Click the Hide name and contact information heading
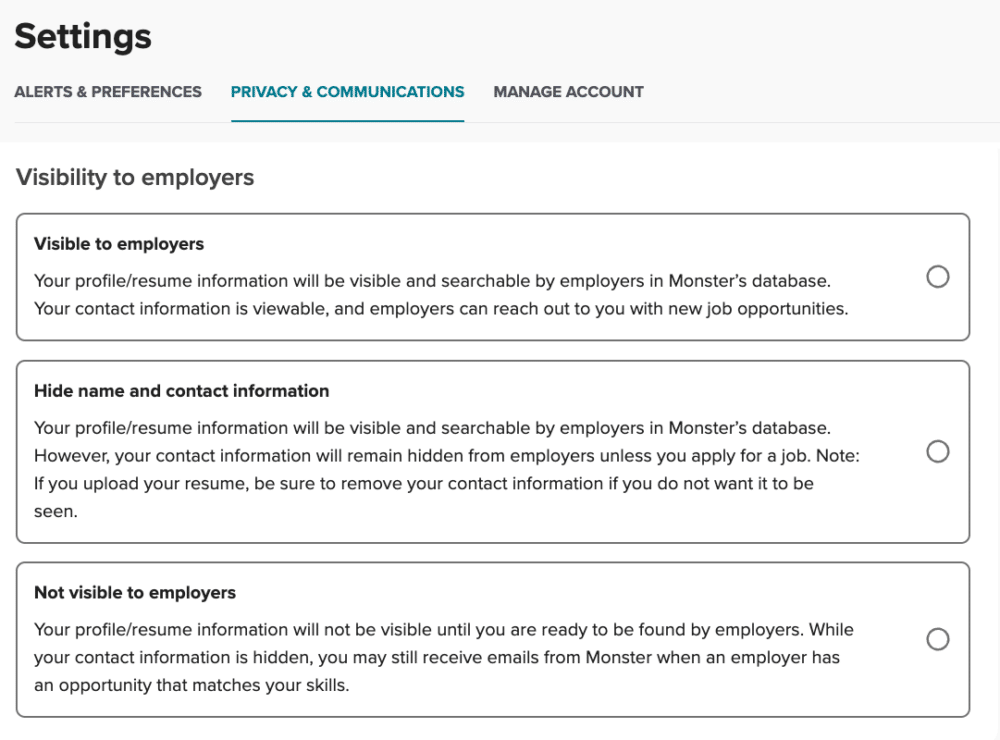1000x740 pixels. pyautogui.click(x=181, y=390)
